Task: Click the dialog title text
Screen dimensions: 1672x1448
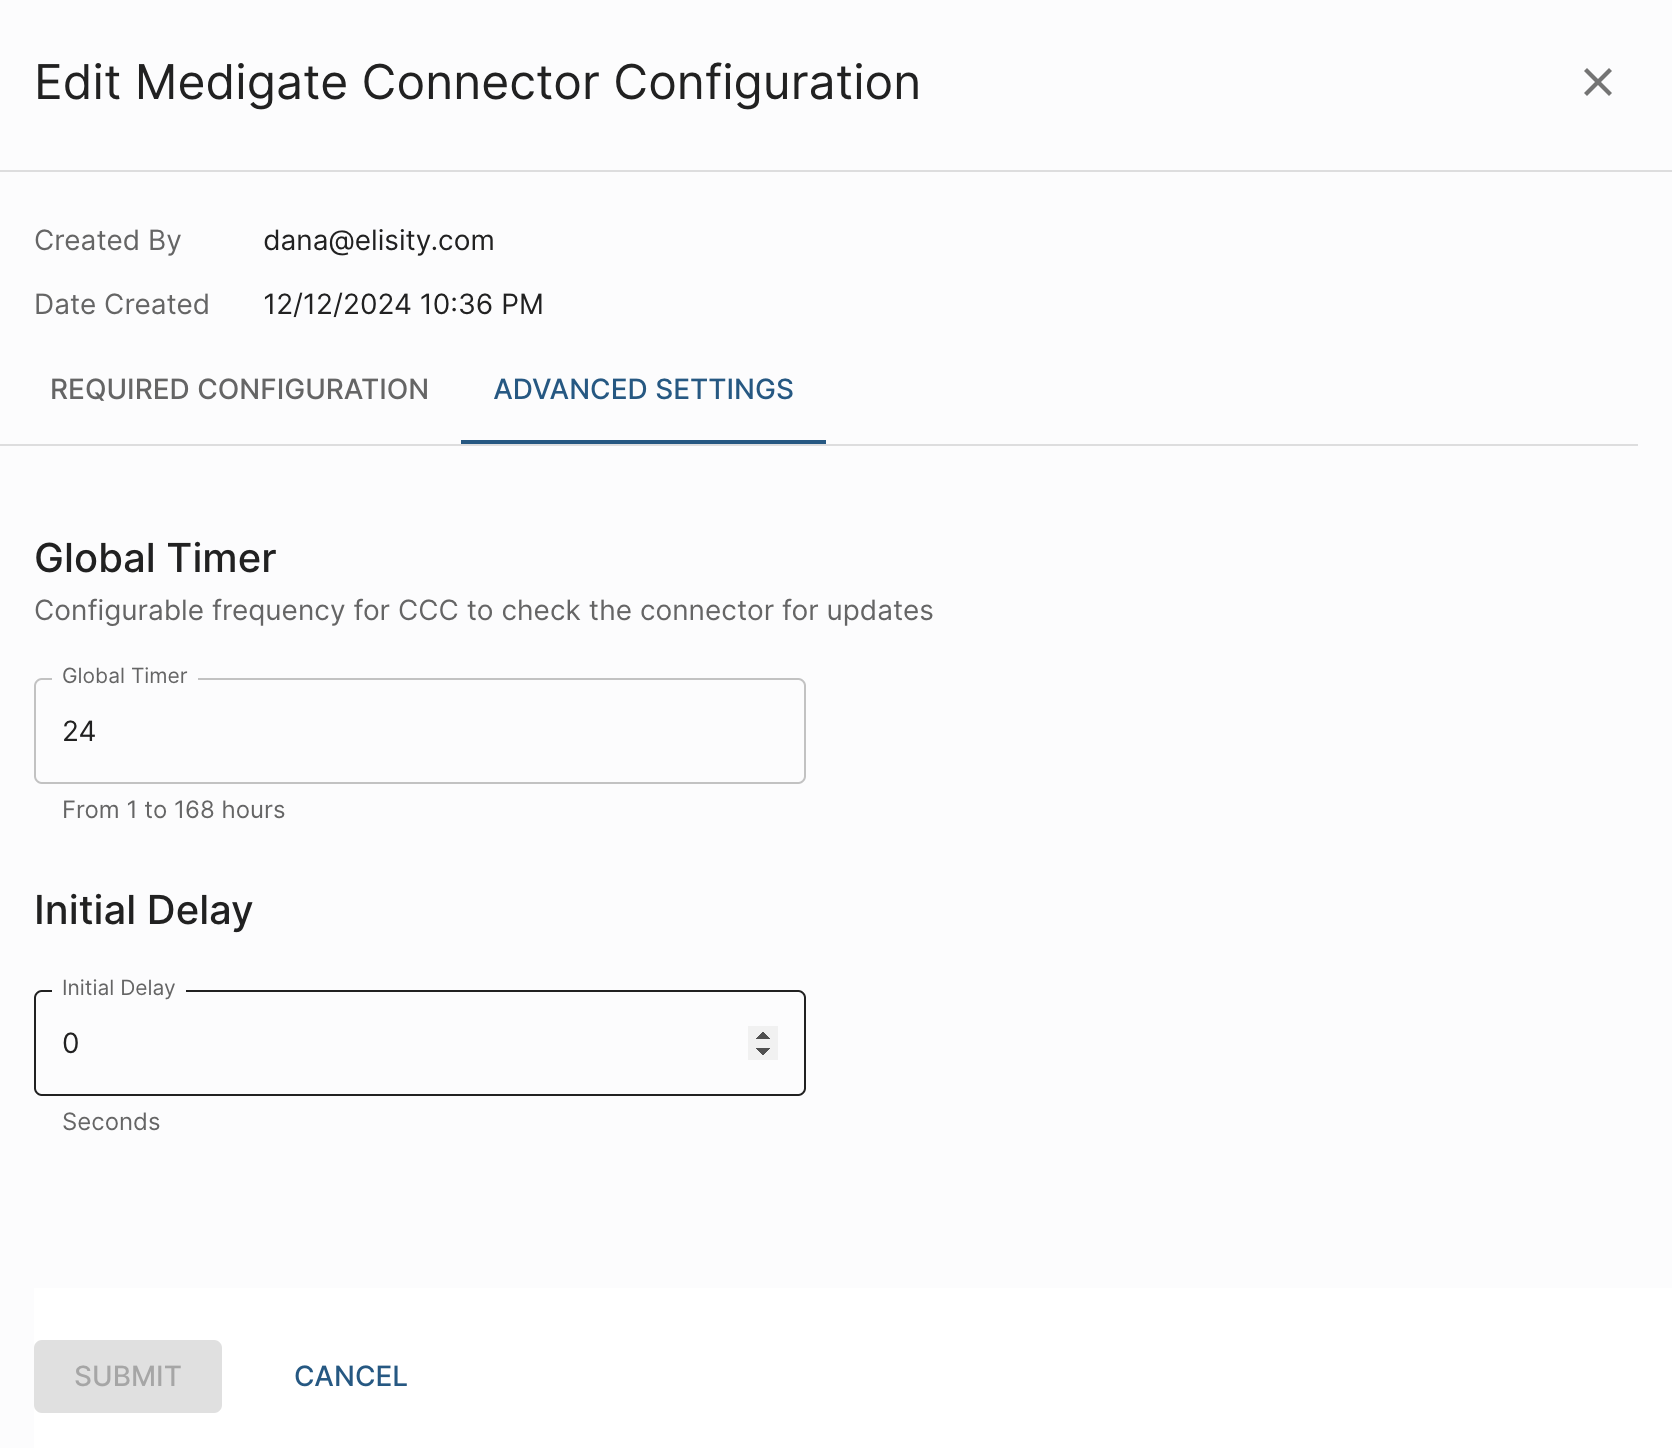Action: (x=478, y=82)
